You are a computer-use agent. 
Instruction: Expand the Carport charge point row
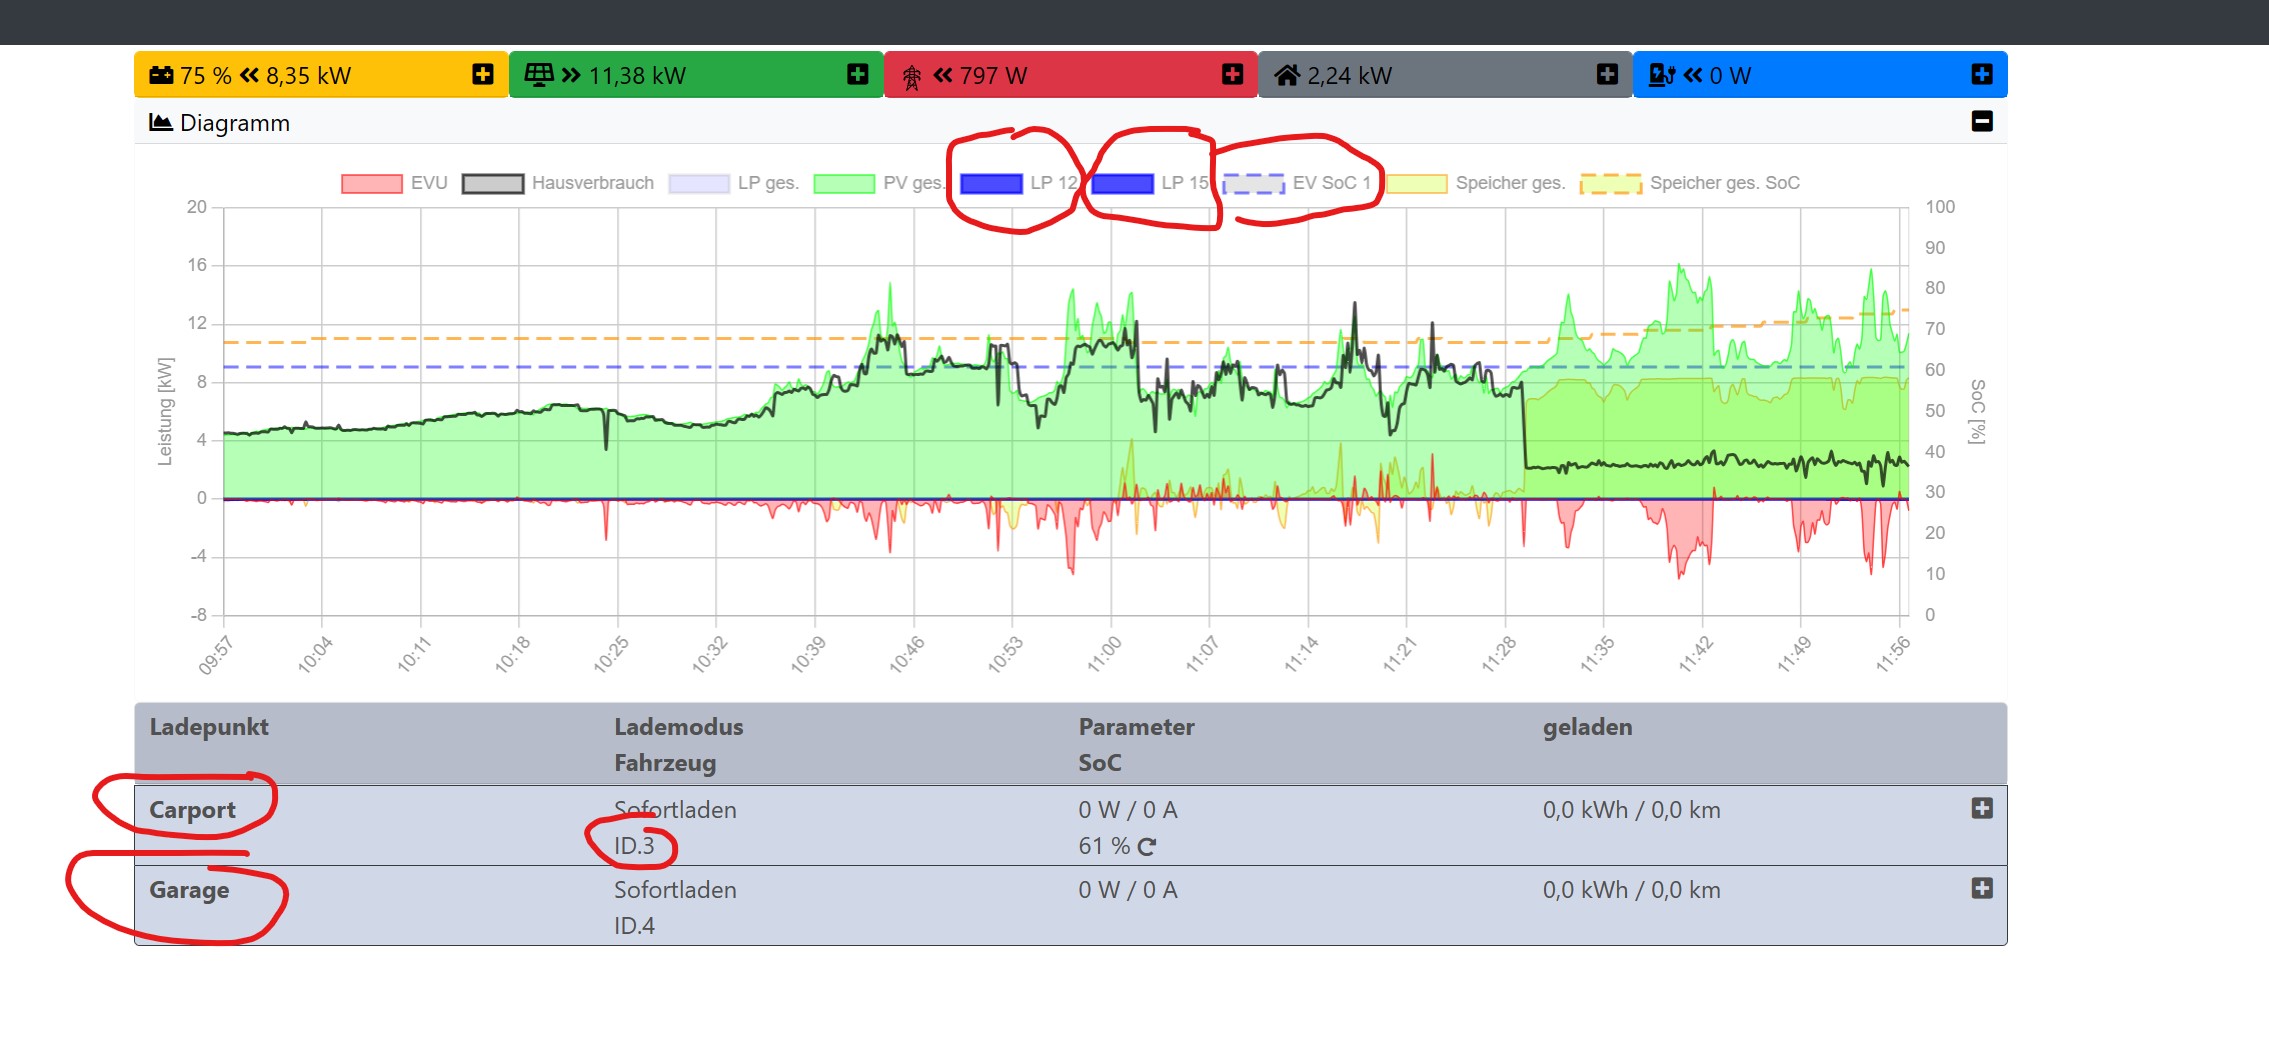tap(1981, 808)
